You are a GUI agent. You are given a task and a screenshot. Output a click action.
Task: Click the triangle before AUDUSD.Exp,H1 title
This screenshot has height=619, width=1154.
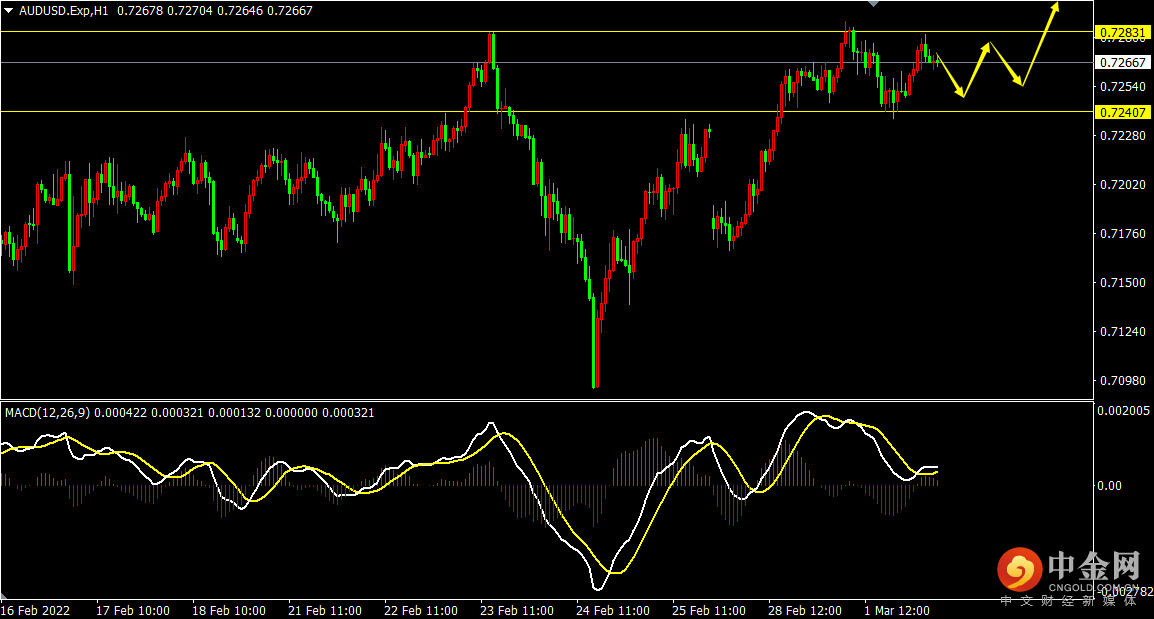tap(9, 11)
